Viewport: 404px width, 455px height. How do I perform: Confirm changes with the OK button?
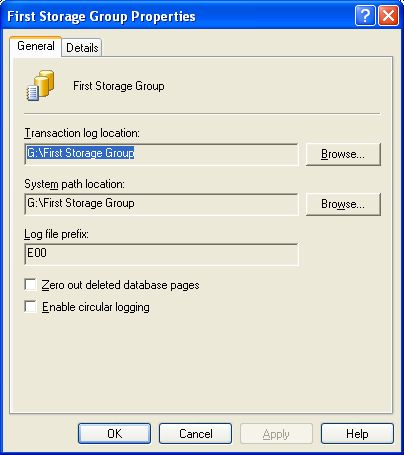coord(114,433)
